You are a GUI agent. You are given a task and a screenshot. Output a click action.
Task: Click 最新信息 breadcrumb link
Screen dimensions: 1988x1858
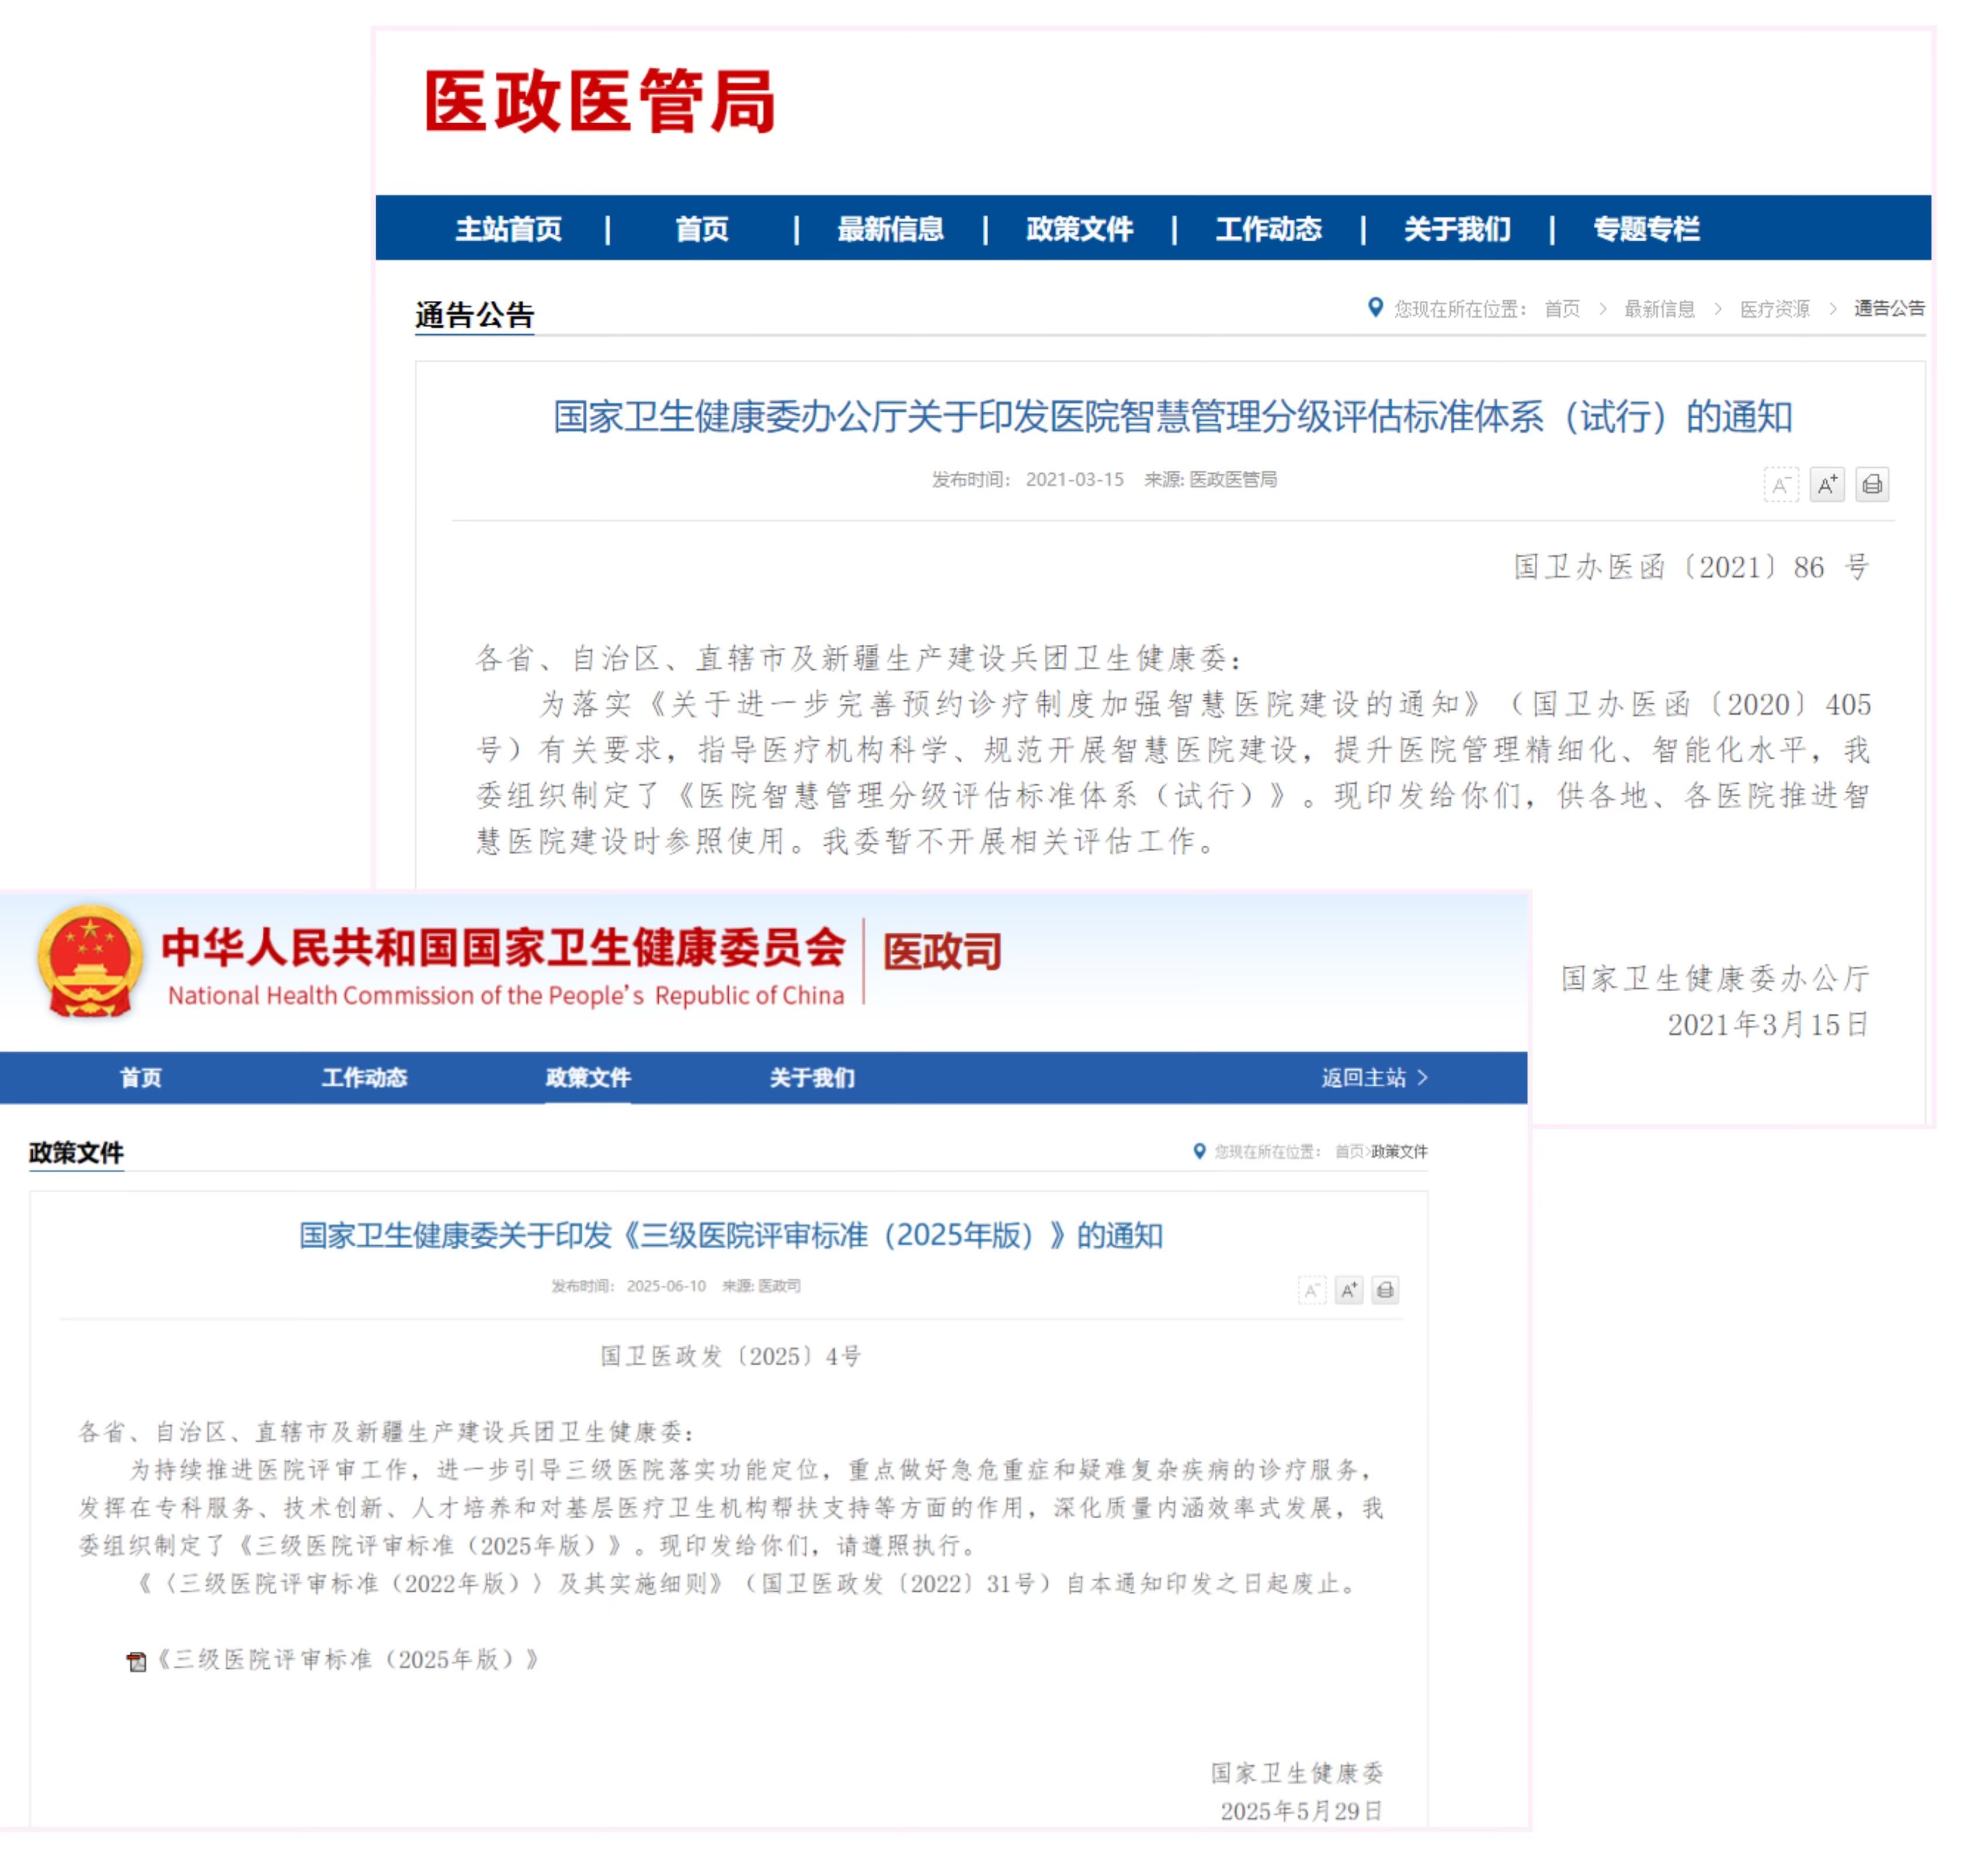[x=1660, y=309]
